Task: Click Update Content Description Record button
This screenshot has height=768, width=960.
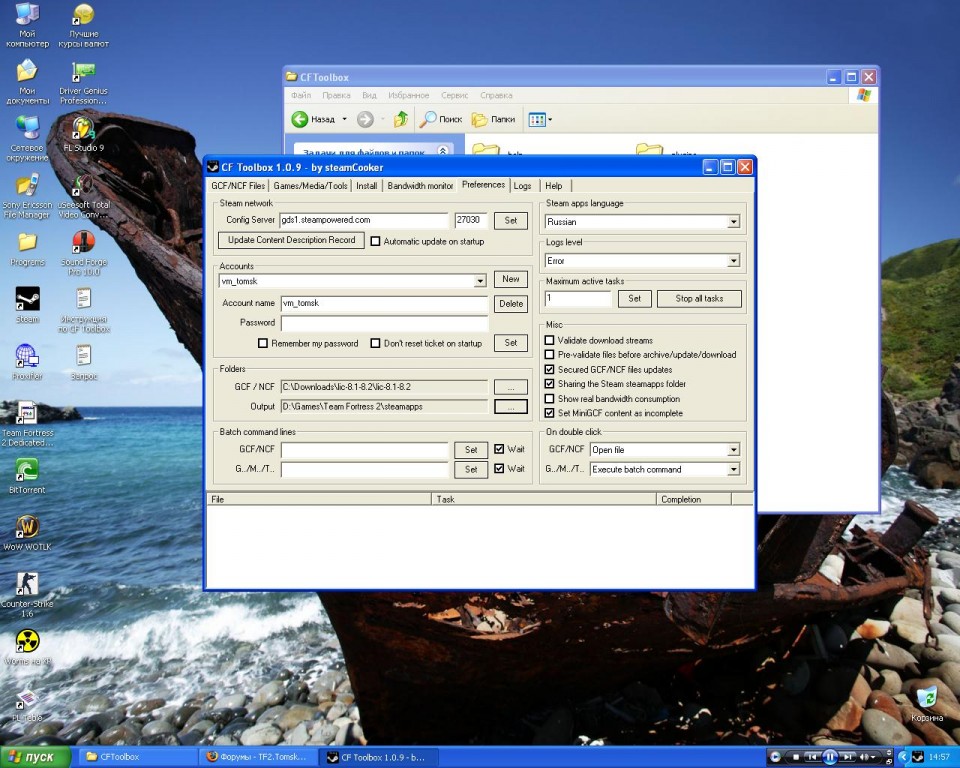Action: pos(291,240)
